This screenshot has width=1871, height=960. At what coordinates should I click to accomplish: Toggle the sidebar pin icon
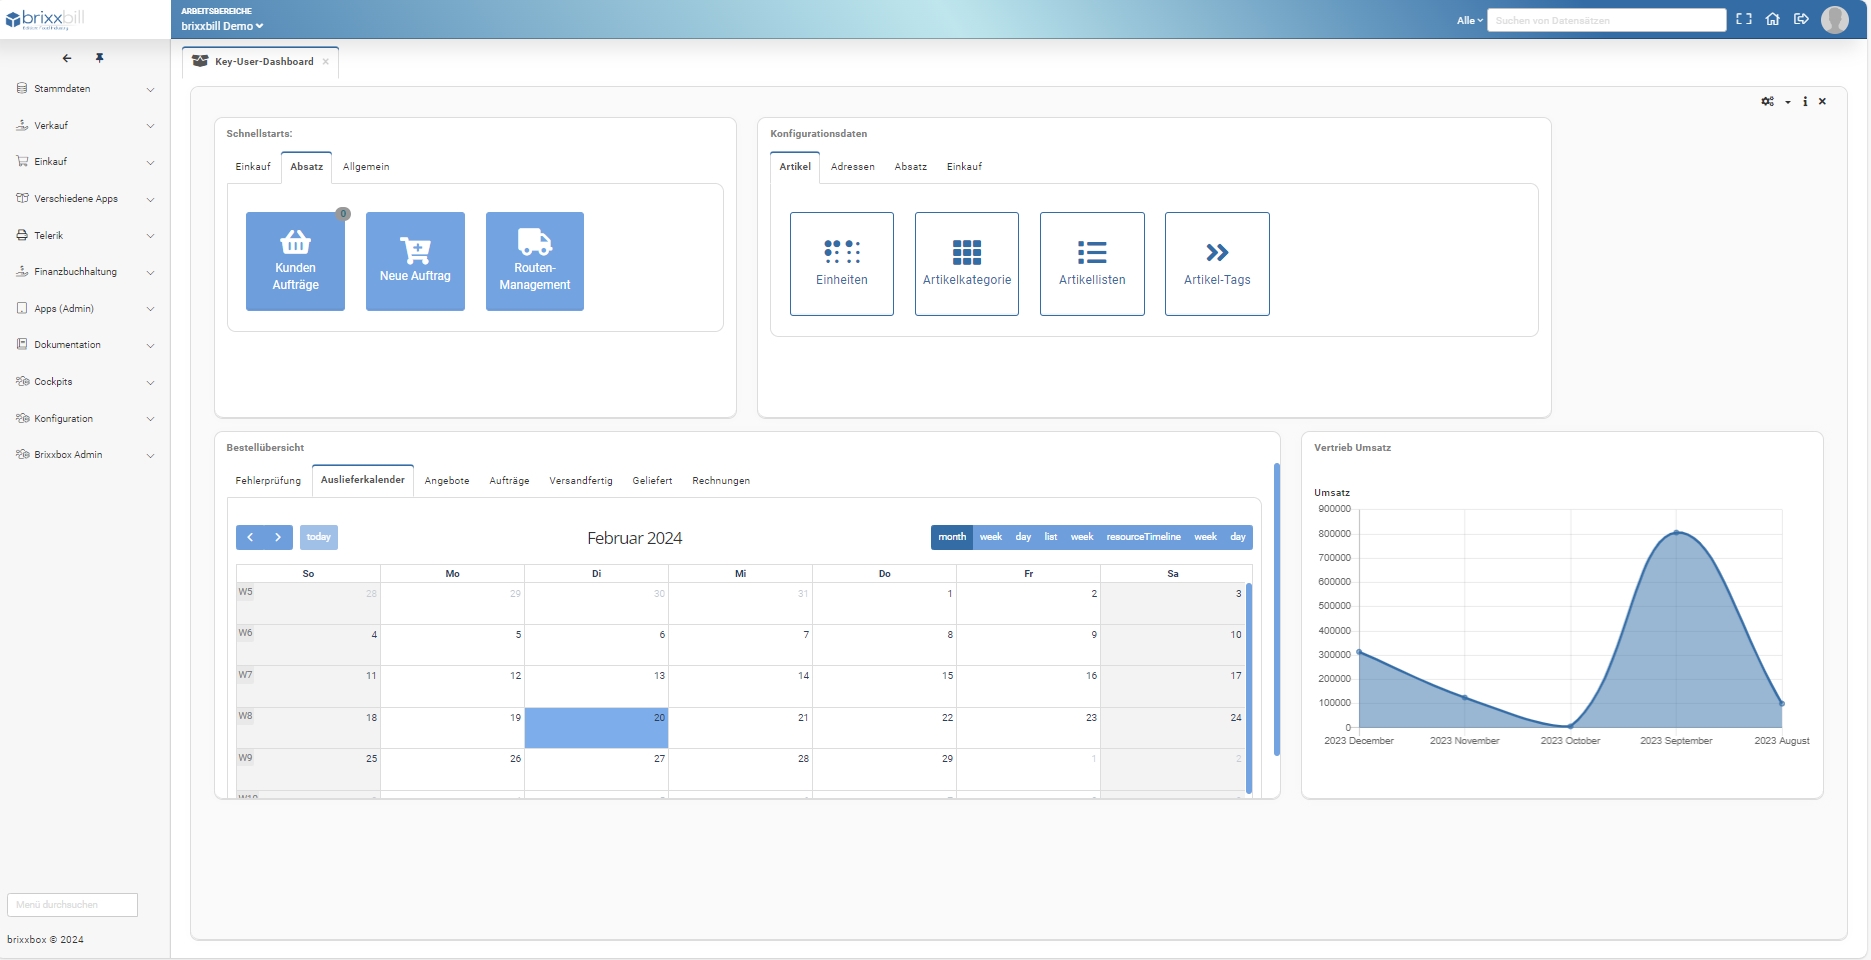click(100, 58)
